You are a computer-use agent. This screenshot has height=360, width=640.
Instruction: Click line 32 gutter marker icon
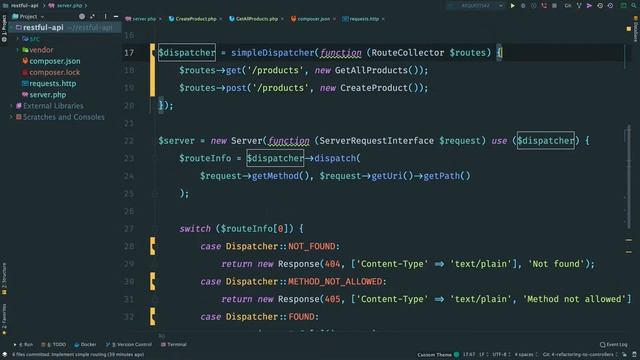(x=152, y=317)
